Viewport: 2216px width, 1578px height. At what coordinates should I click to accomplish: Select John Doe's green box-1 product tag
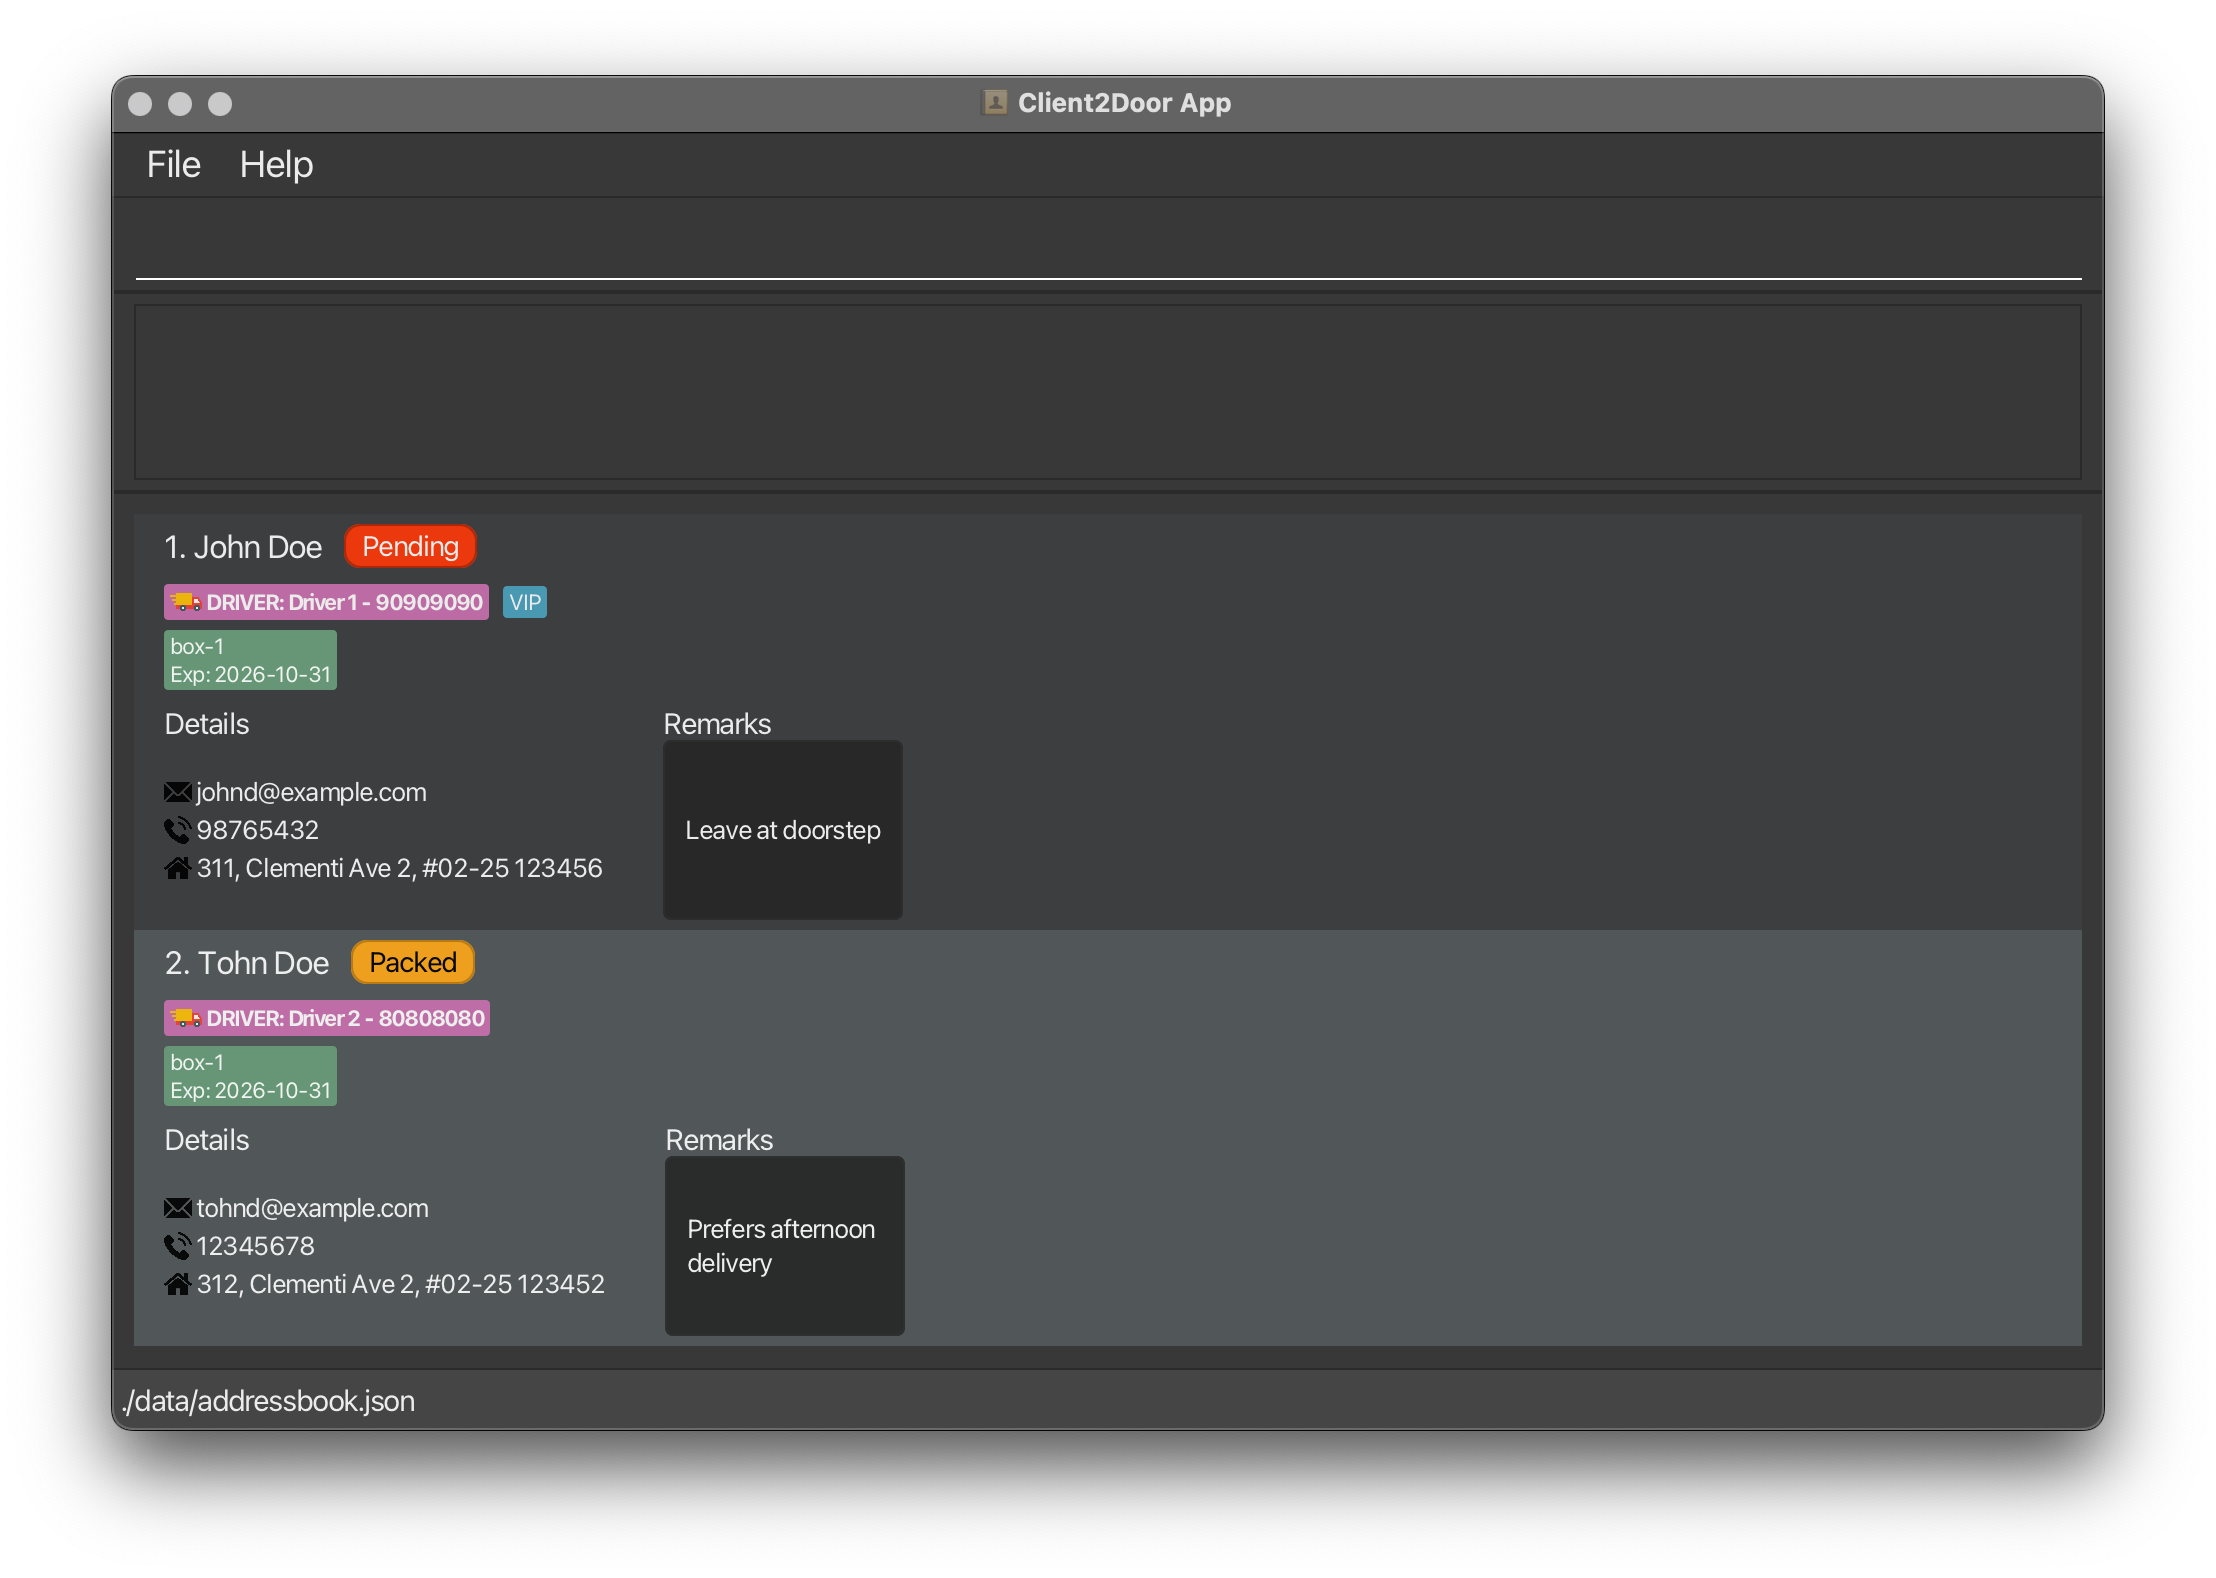[250, 660]
